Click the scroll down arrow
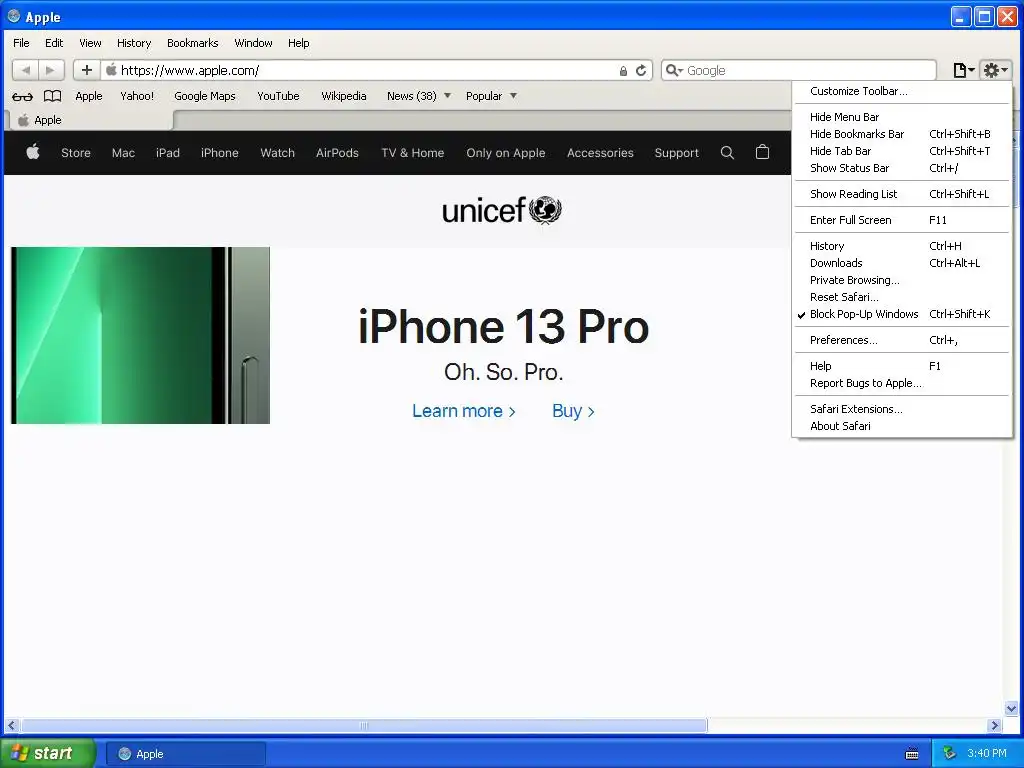Image resolution: width=1024 pixels, height=768 pixels. (x=1011, y=708)
